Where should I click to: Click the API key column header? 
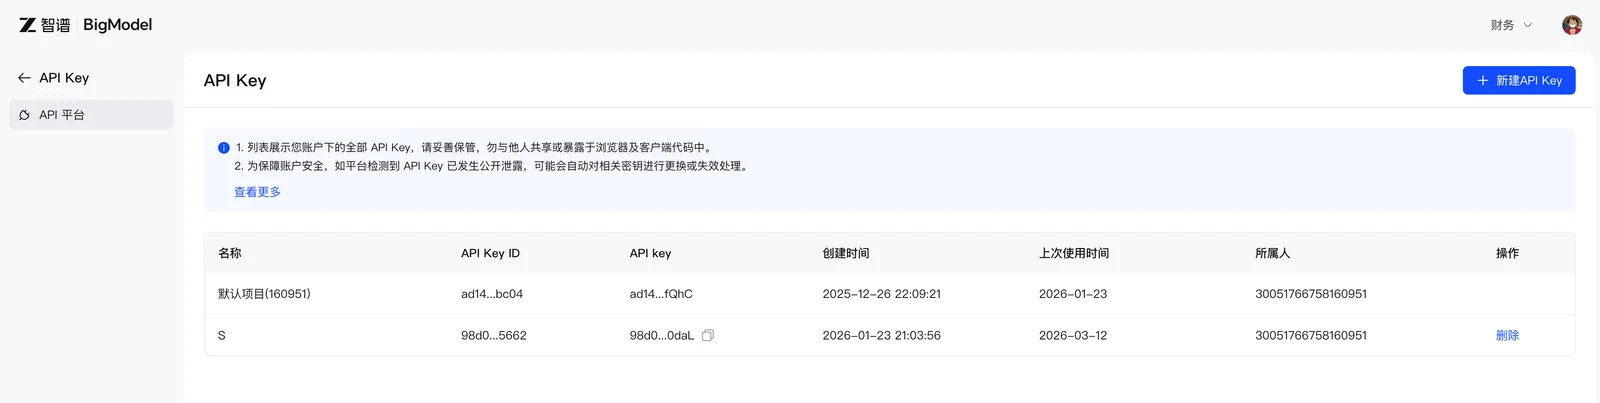pyautogui.click(x=650, y=254)
